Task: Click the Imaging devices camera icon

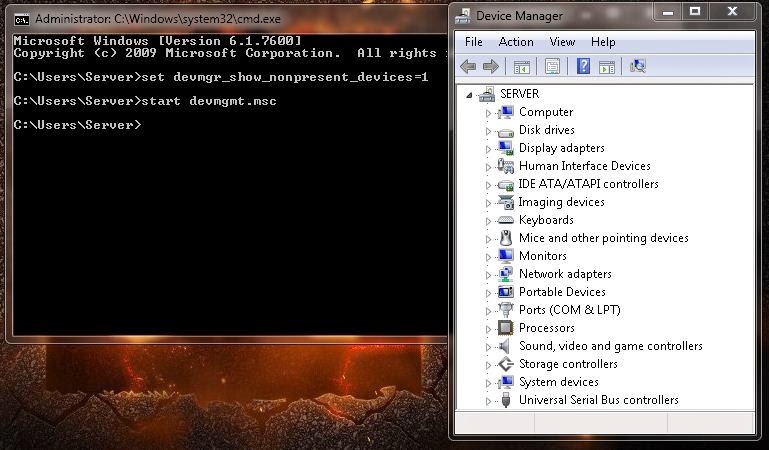Action: 506,202
